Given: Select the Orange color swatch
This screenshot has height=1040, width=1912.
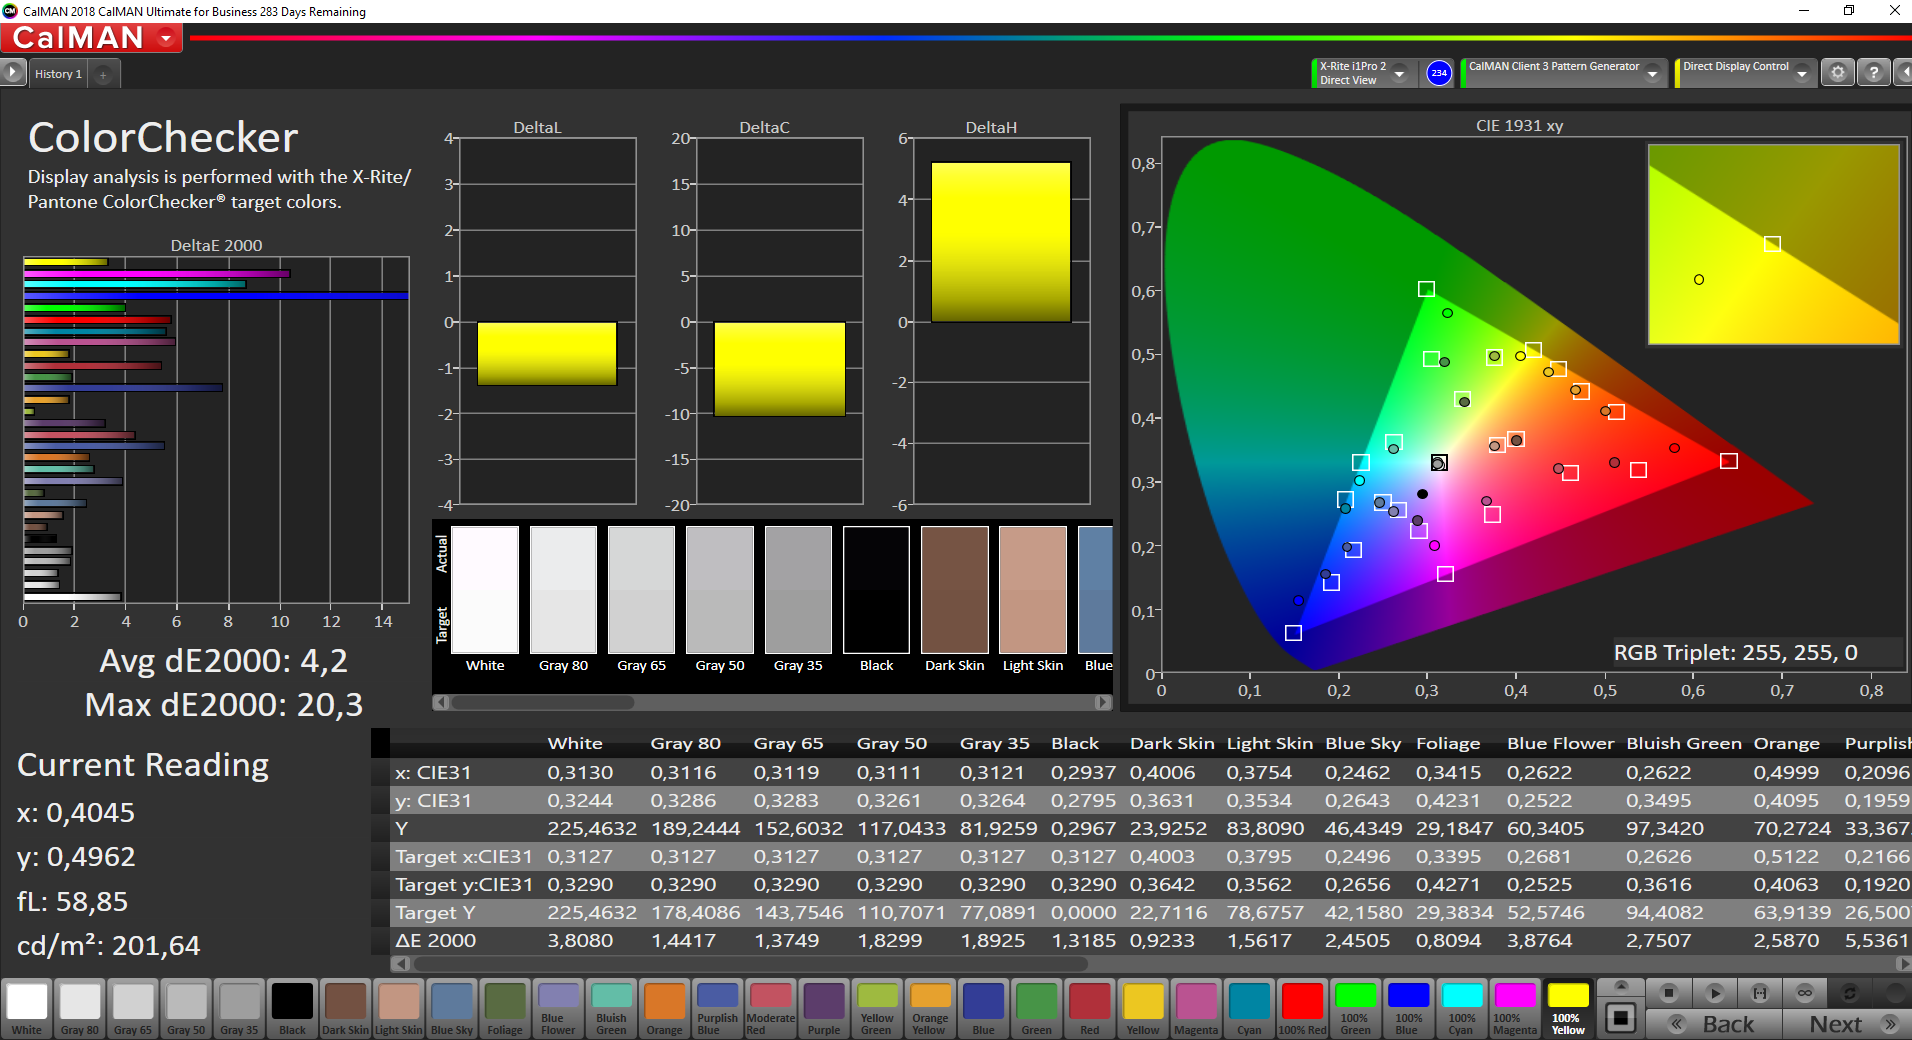Looking at the screenshot, I should coord(664,1008).
